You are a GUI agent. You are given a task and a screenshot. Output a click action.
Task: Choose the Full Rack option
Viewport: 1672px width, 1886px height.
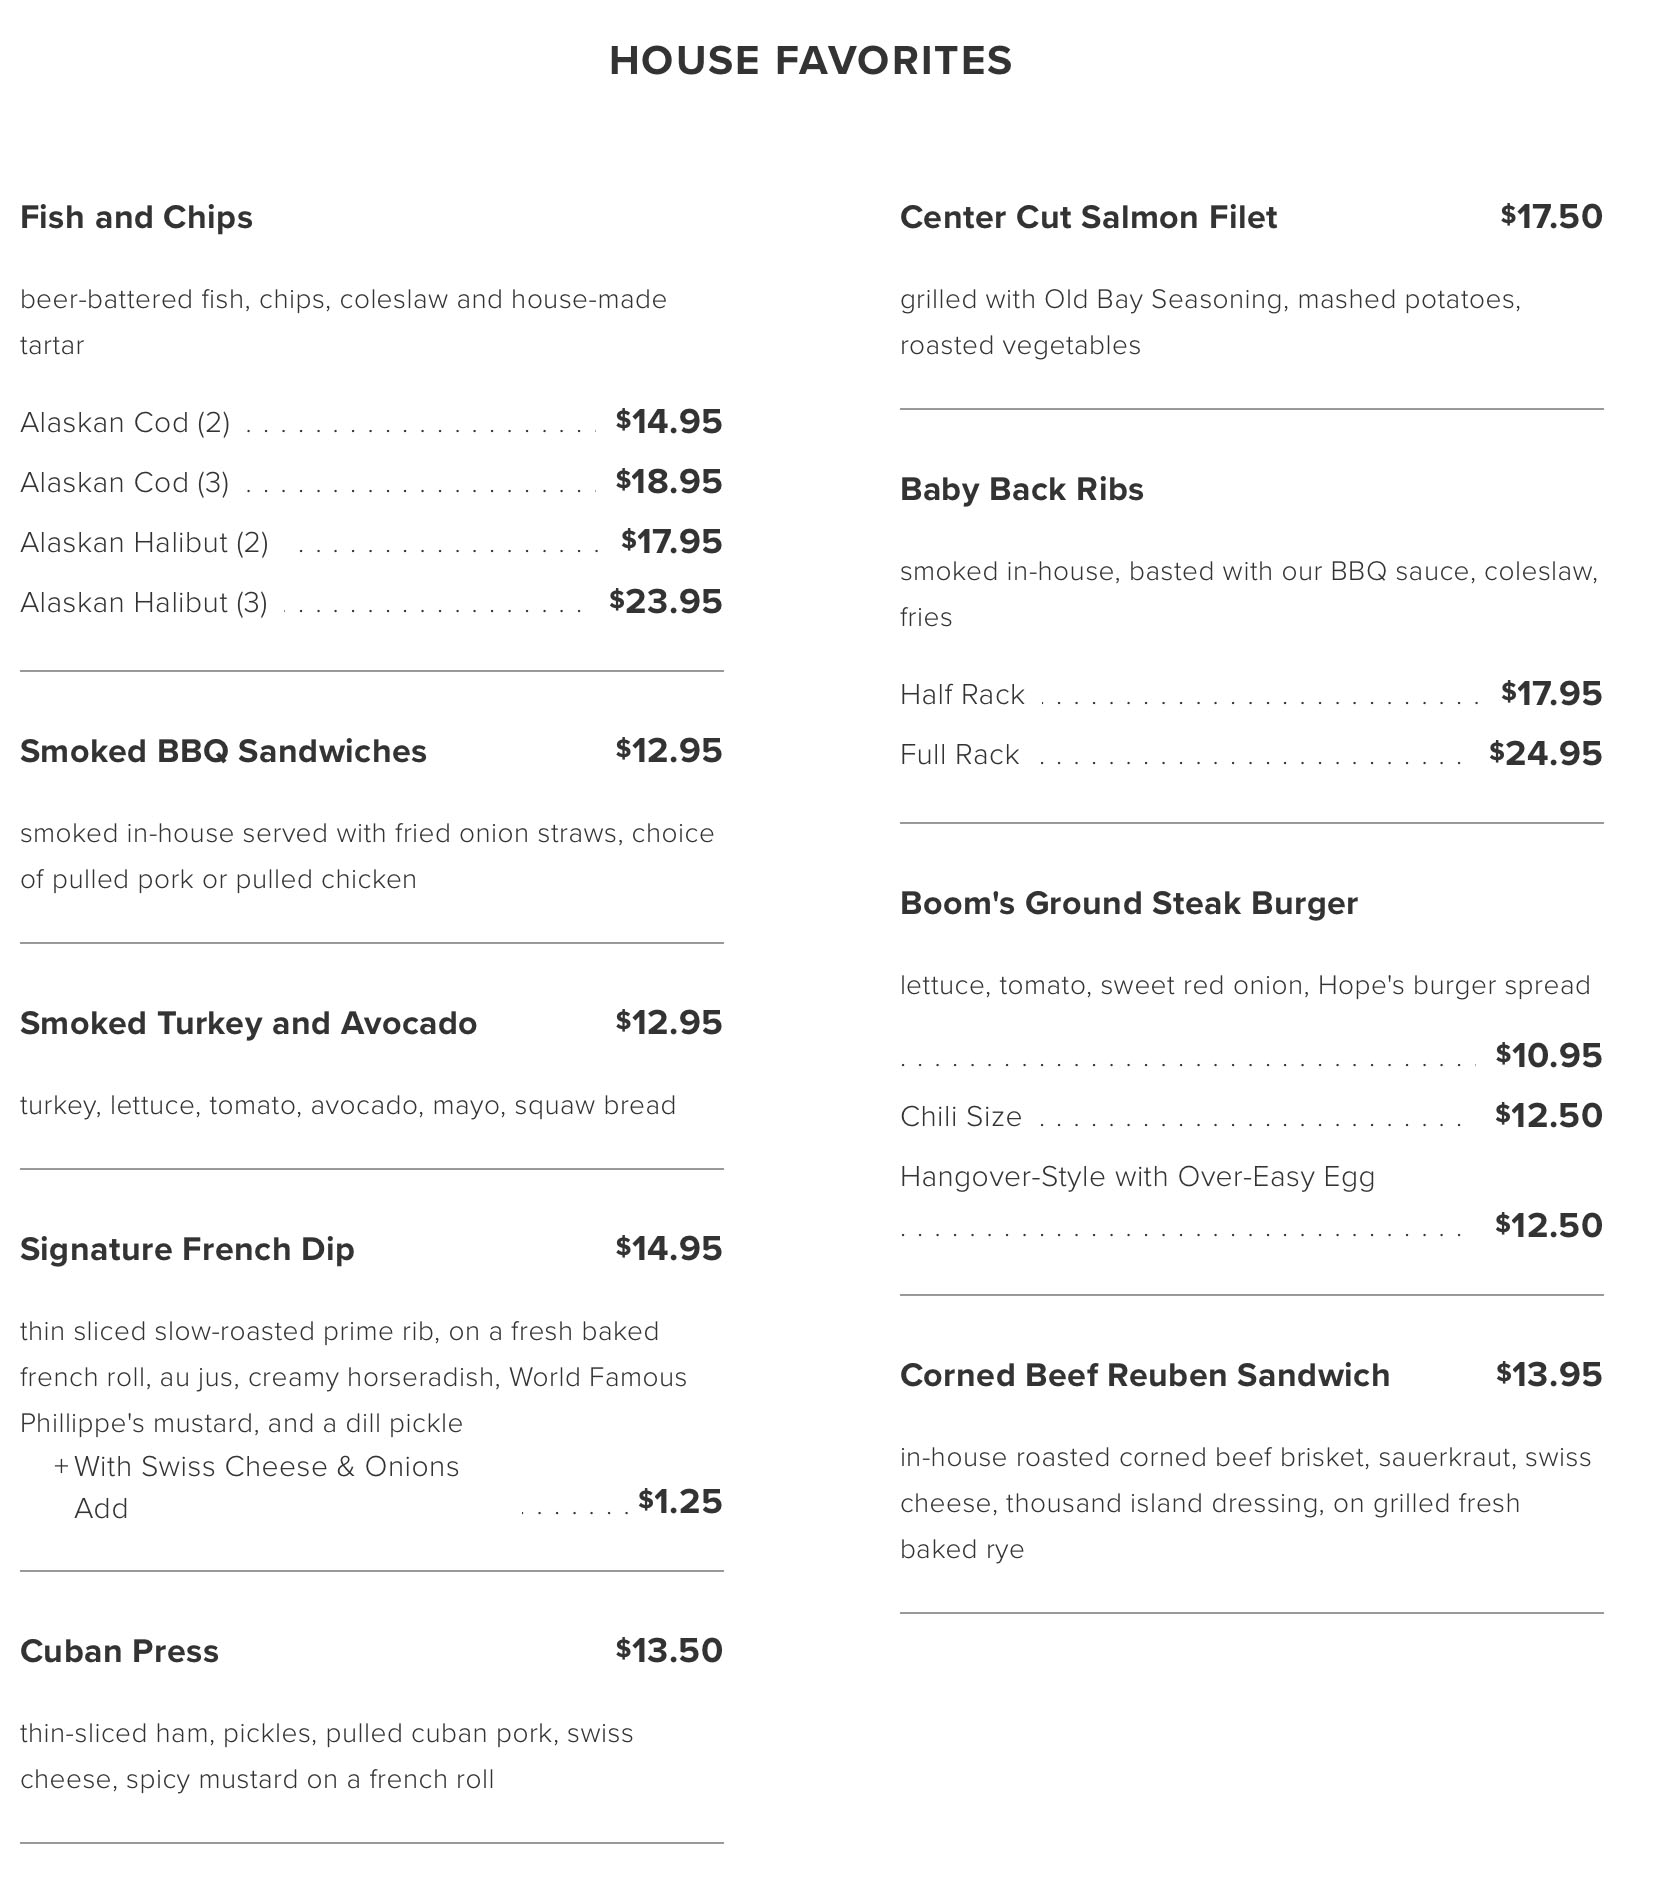[959, 755]
